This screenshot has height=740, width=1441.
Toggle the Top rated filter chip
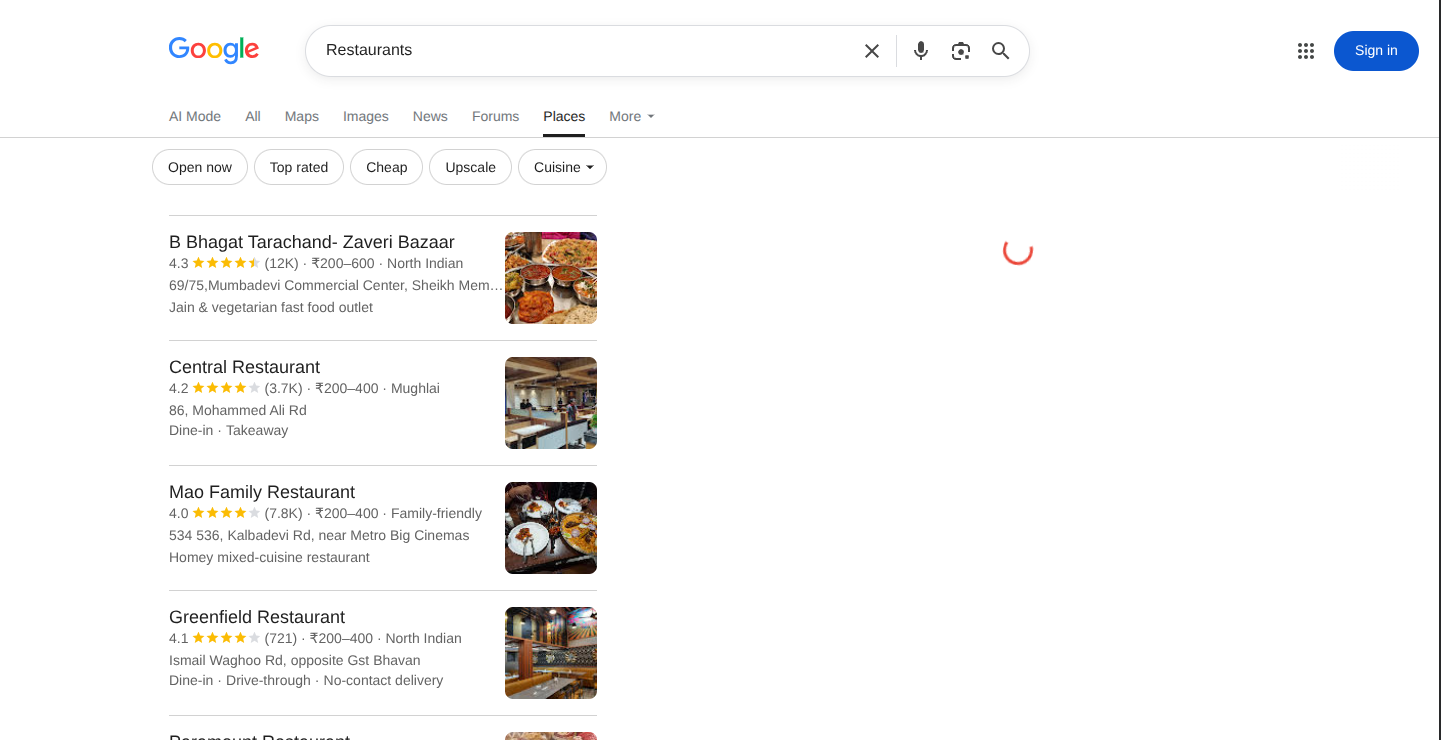(x=299, y=167)
